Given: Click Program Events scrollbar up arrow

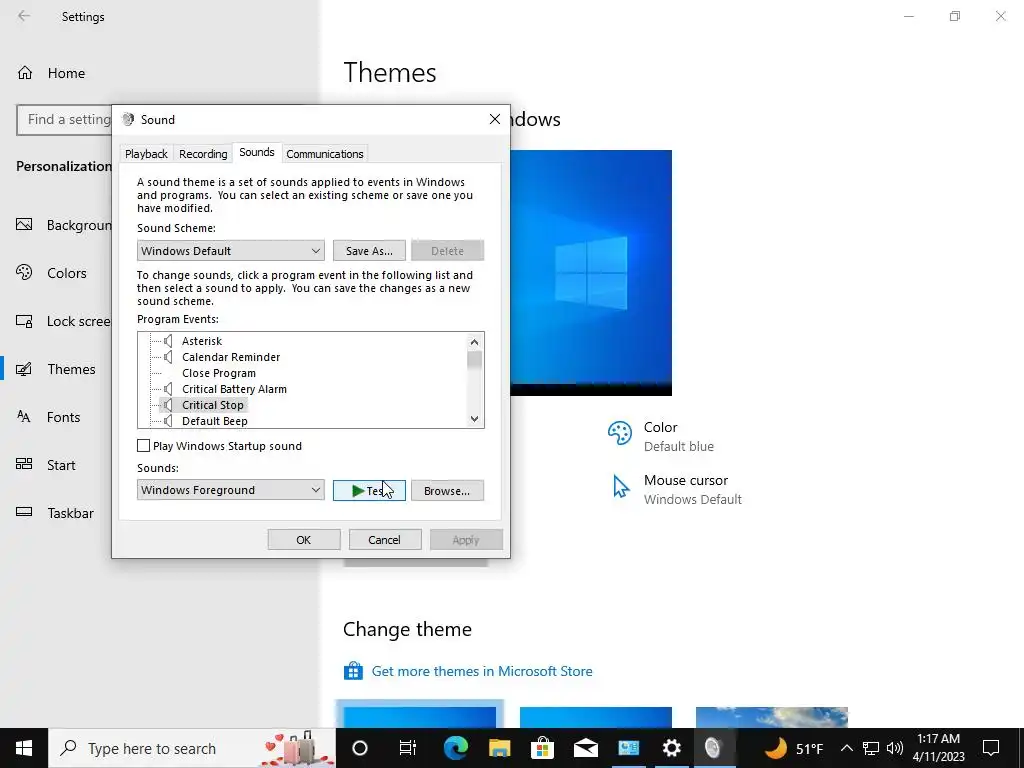Looking at the screenshot, I should [475, 342].
